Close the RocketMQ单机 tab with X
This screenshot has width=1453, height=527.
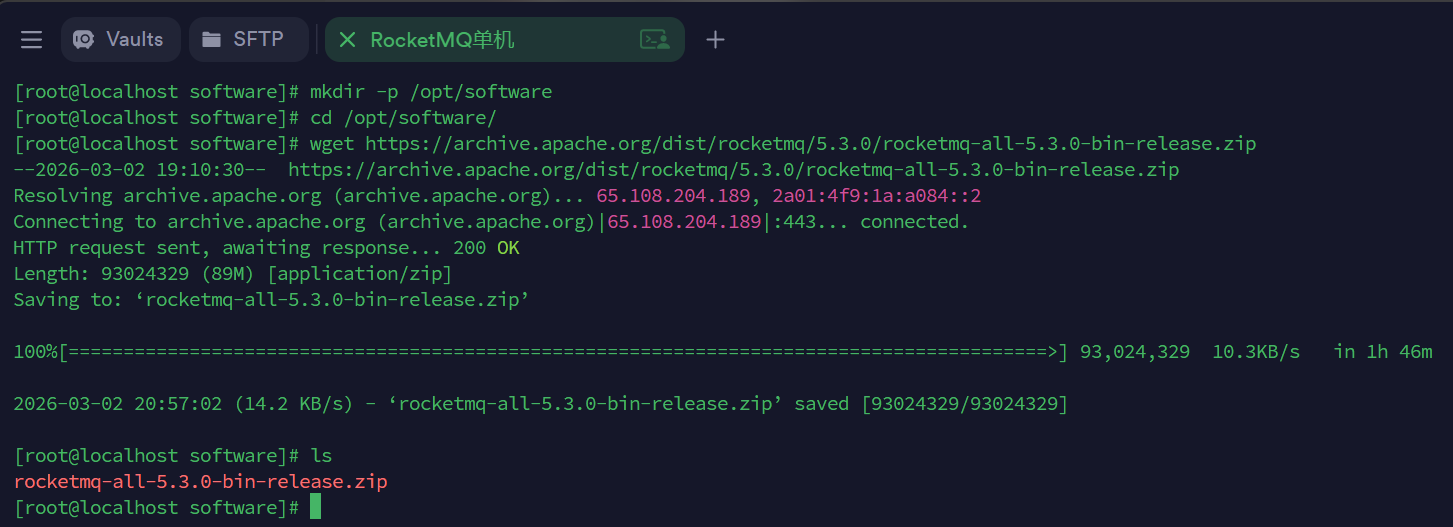point(347,40)
